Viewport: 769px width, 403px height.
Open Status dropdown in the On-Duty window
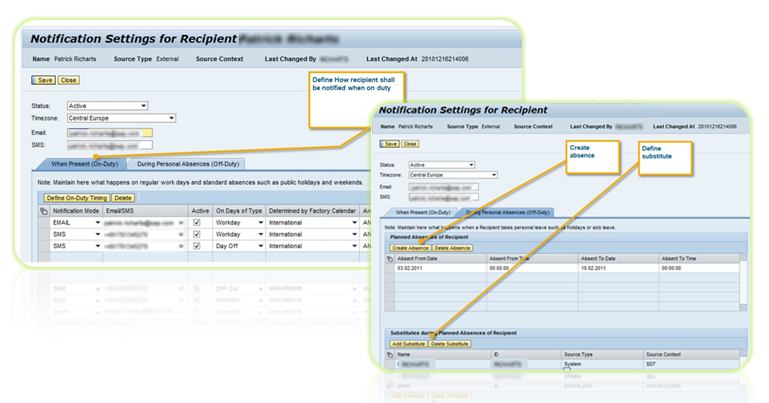[143, 106]
